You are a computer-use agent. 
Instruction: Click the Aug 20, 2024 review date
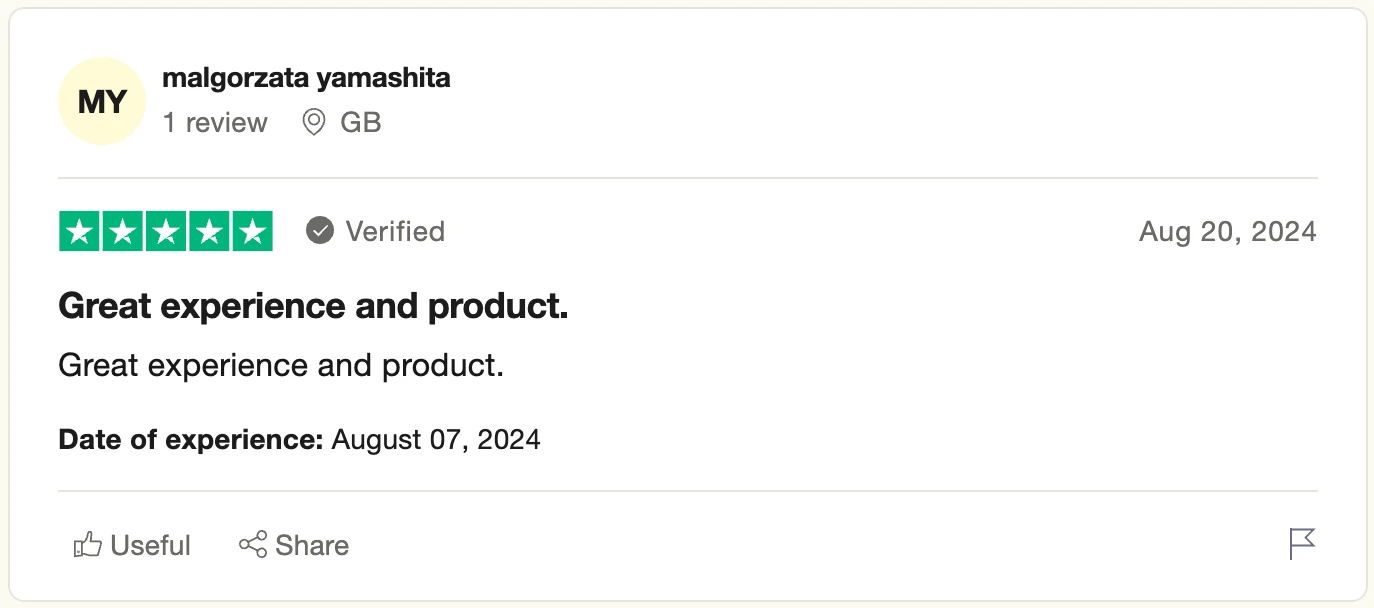[x=1227, y=232]
